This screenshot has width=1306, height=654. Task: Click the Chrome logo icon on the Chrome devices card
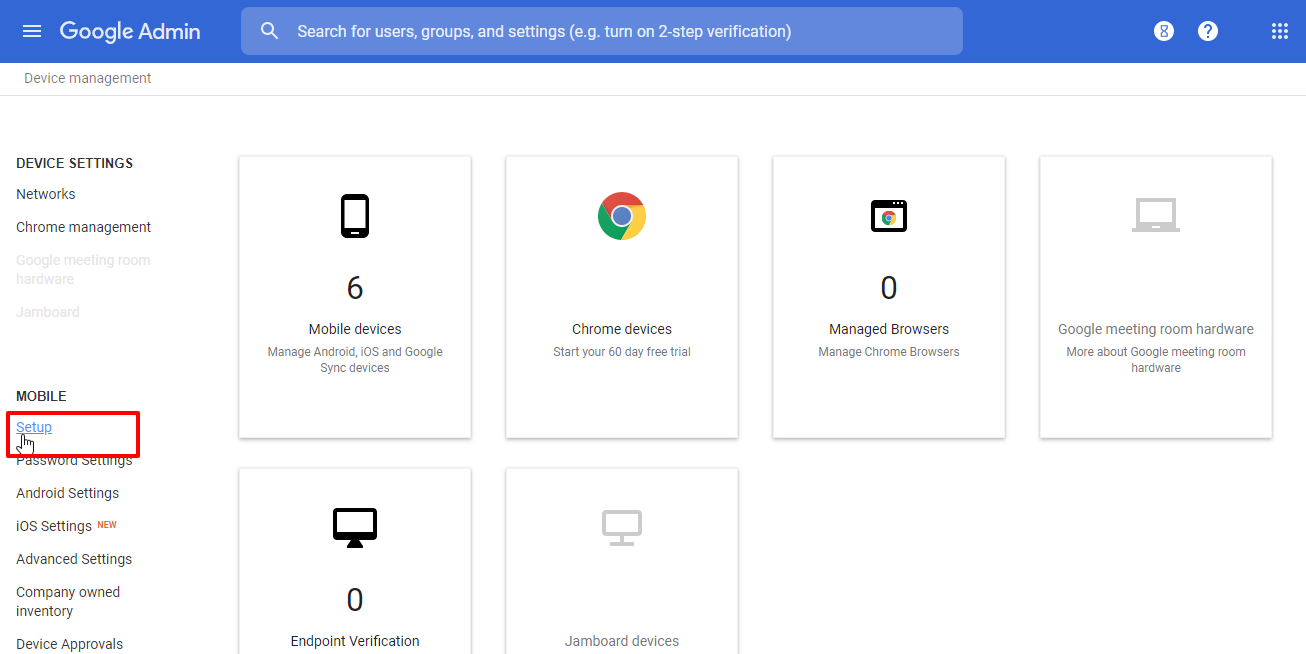click(622, 216)
